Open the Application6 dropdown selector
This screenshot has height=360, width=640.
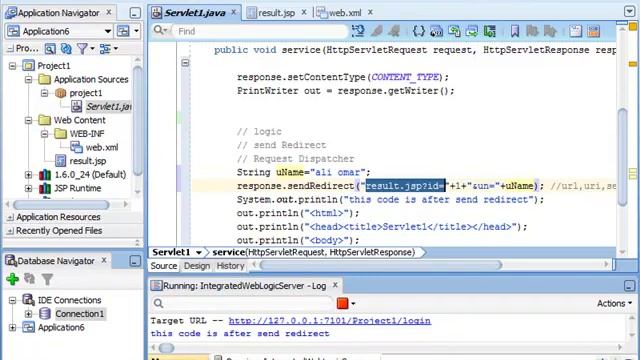108,31
